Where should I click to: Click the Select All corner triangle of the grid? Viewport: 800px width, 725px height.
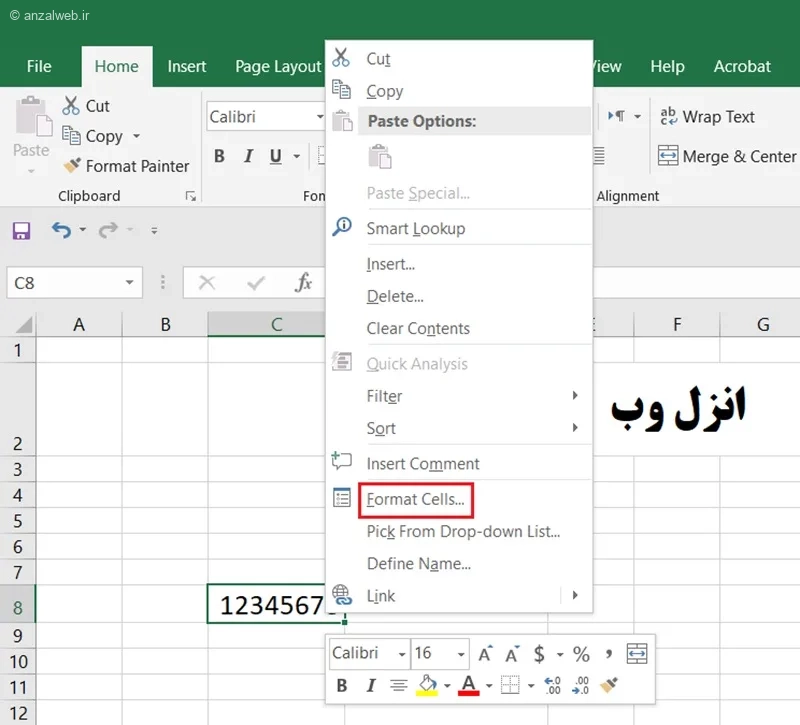(x=23, y=324)
